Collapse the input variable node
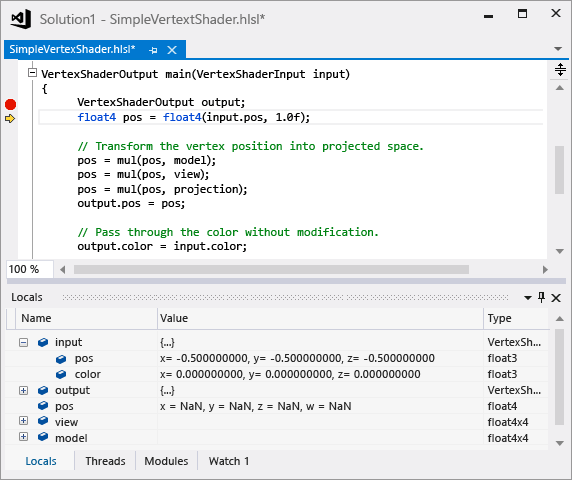The height and width of the screenshot is (480, 572). click(x=23, y=342)
